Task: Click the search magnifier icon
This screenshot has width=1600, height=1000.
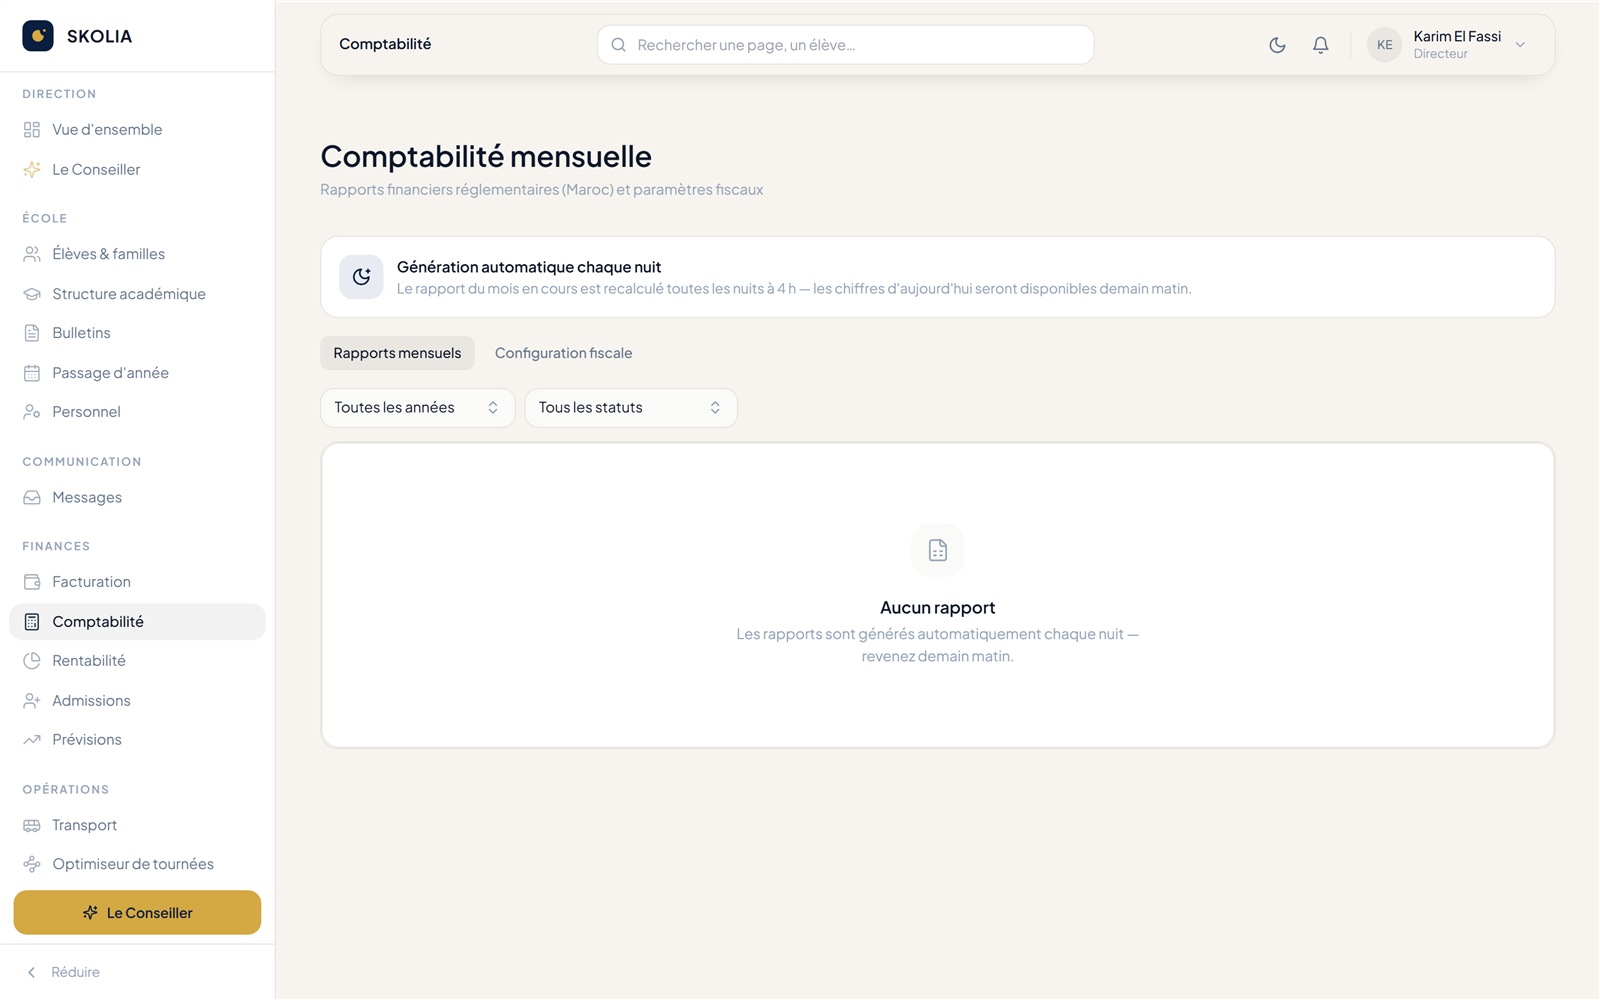Action: pos(619,45)
